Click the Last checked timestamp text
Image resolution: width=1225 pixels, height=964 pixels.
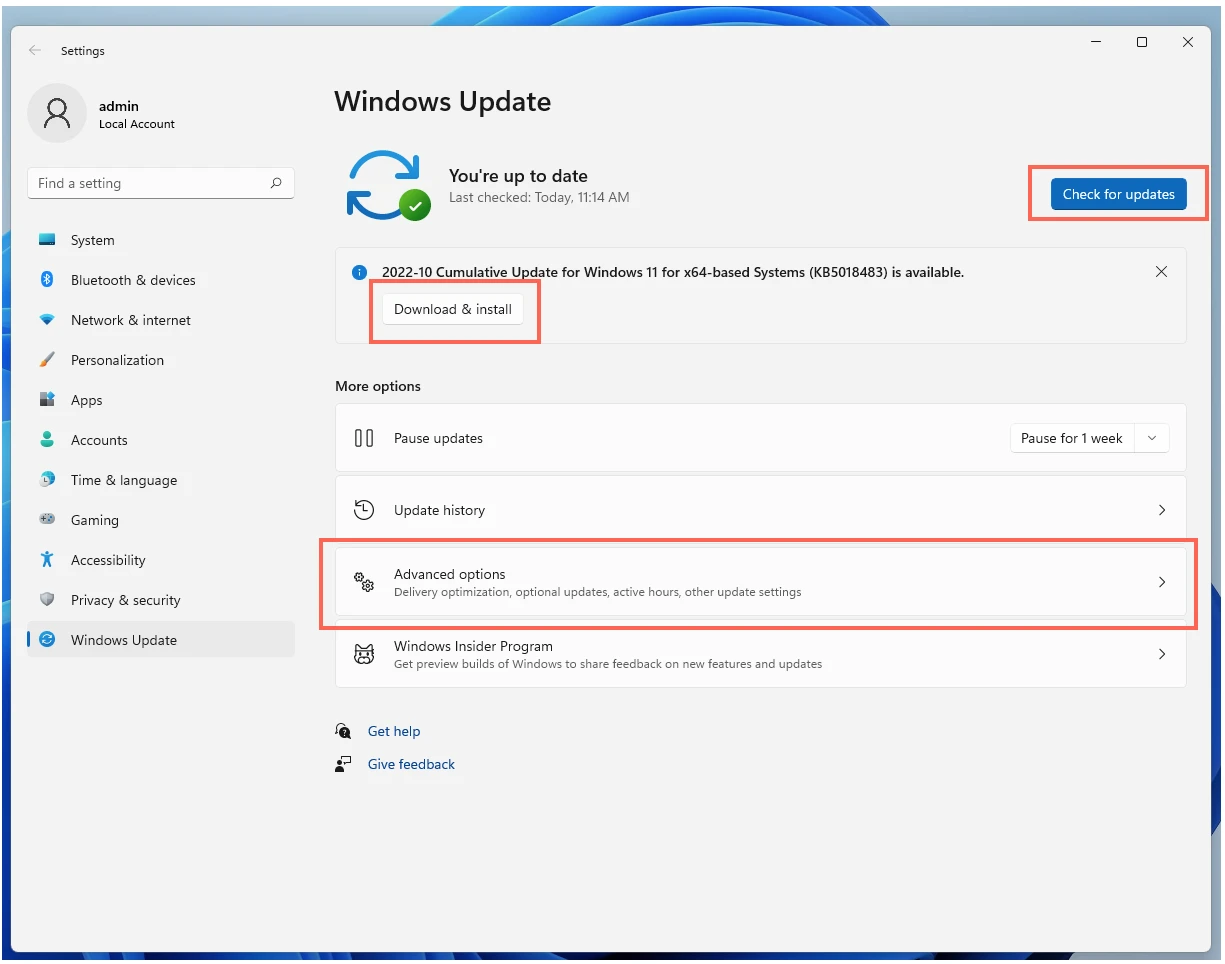[539, 197]
